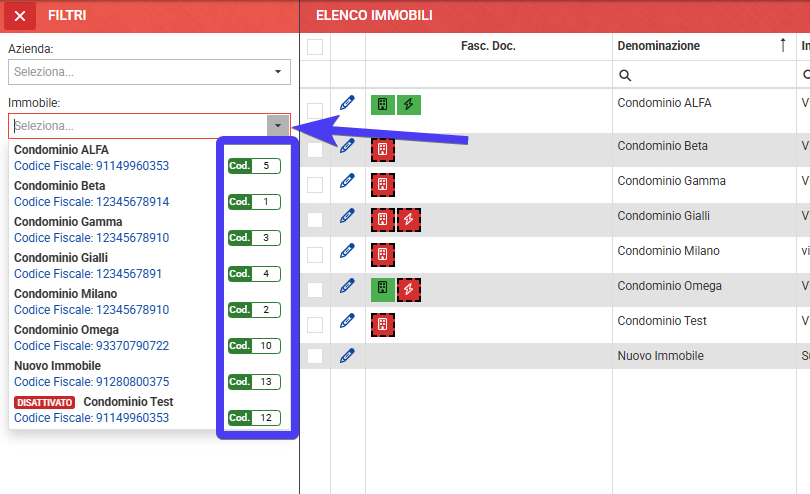810x494 pixels.
Task: Click the Cod. 5 badge
Action: coord(254,166)
